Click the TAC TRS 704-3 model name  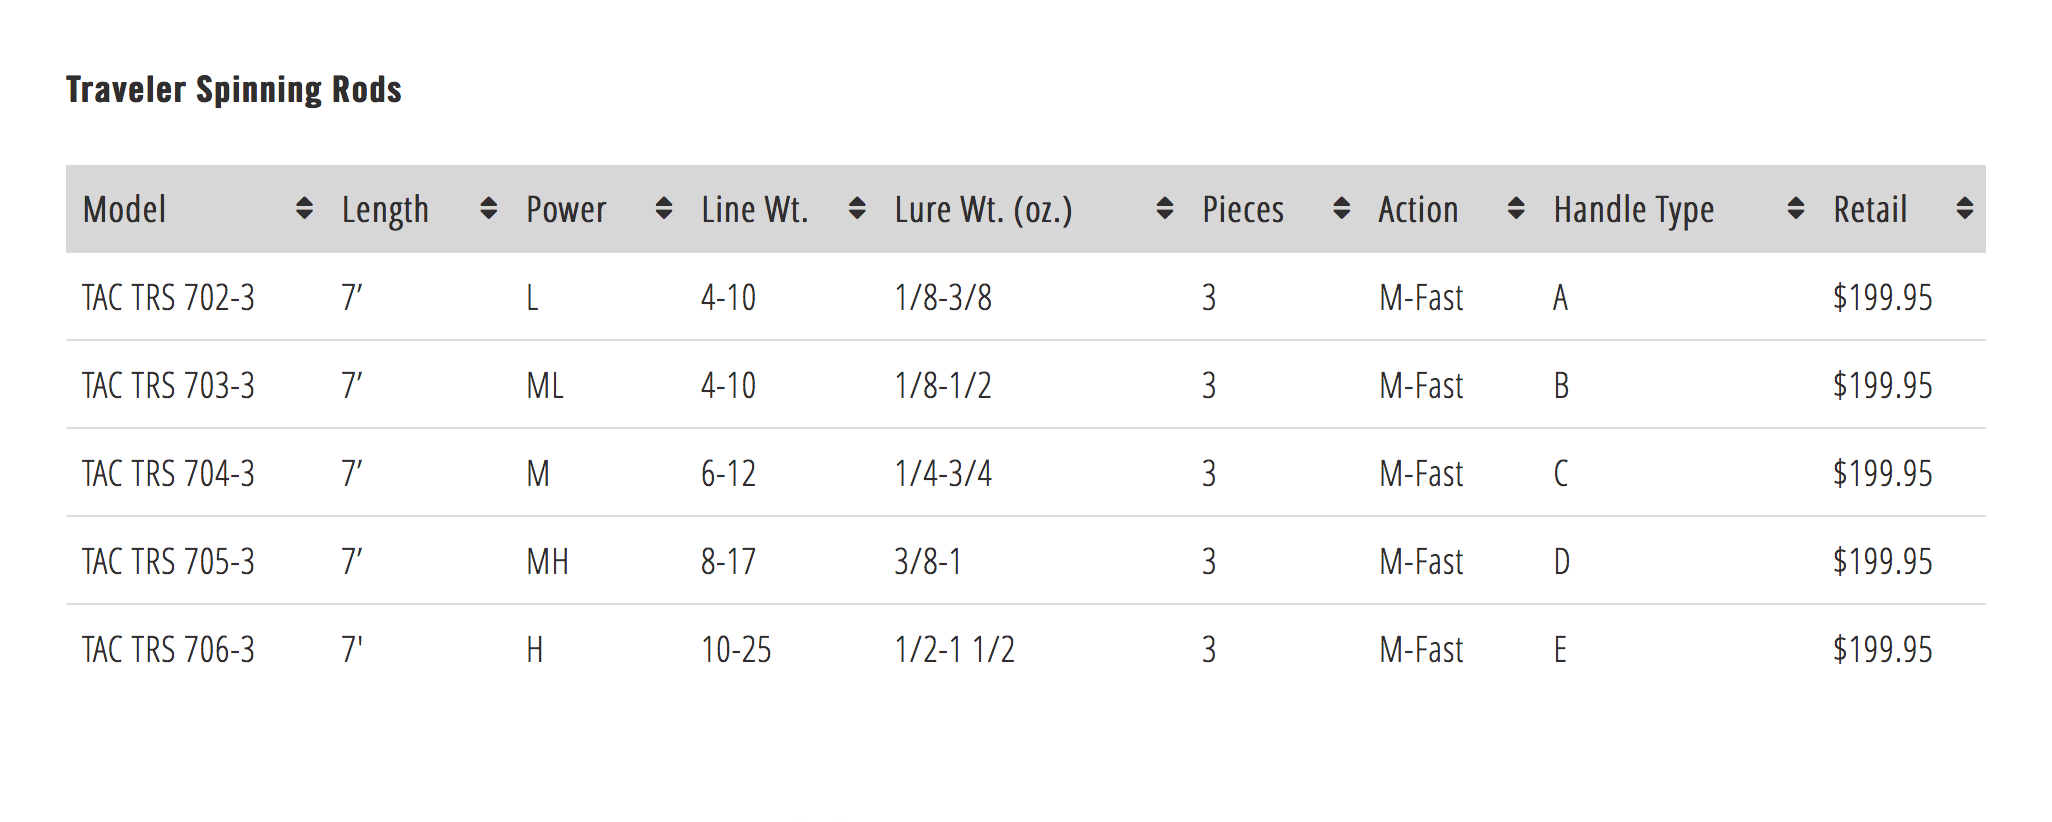tap(168, 474)
